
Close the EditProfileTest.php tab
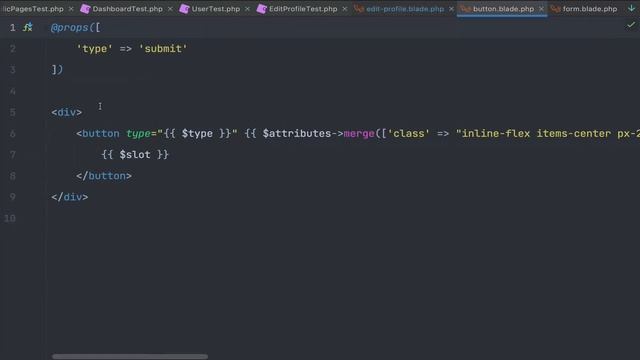point(345,9)
